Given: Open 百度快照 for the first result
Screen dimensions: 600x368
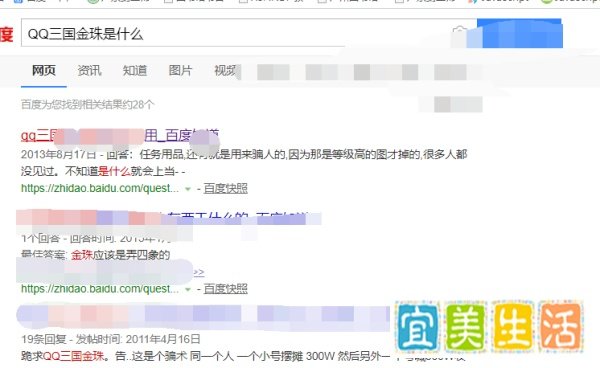Looking at the screenshot, I should tap(225, 188).
